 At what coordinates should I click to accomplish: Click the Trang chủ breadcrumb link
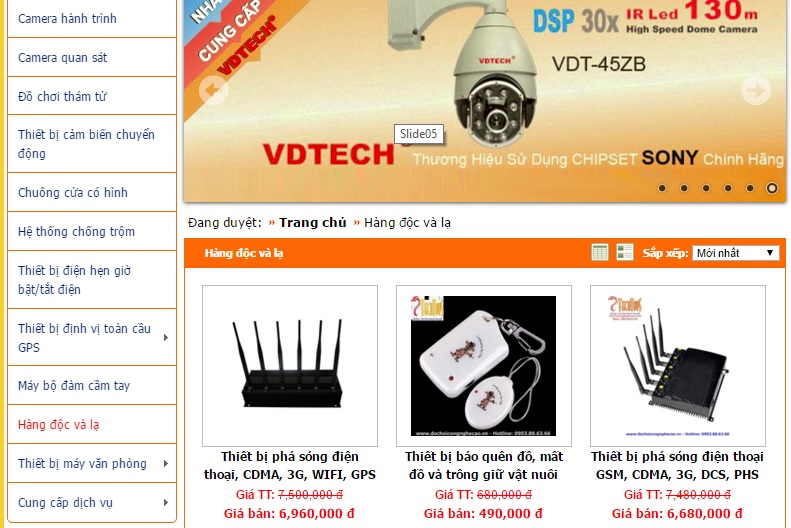click(x=313, y=222)
